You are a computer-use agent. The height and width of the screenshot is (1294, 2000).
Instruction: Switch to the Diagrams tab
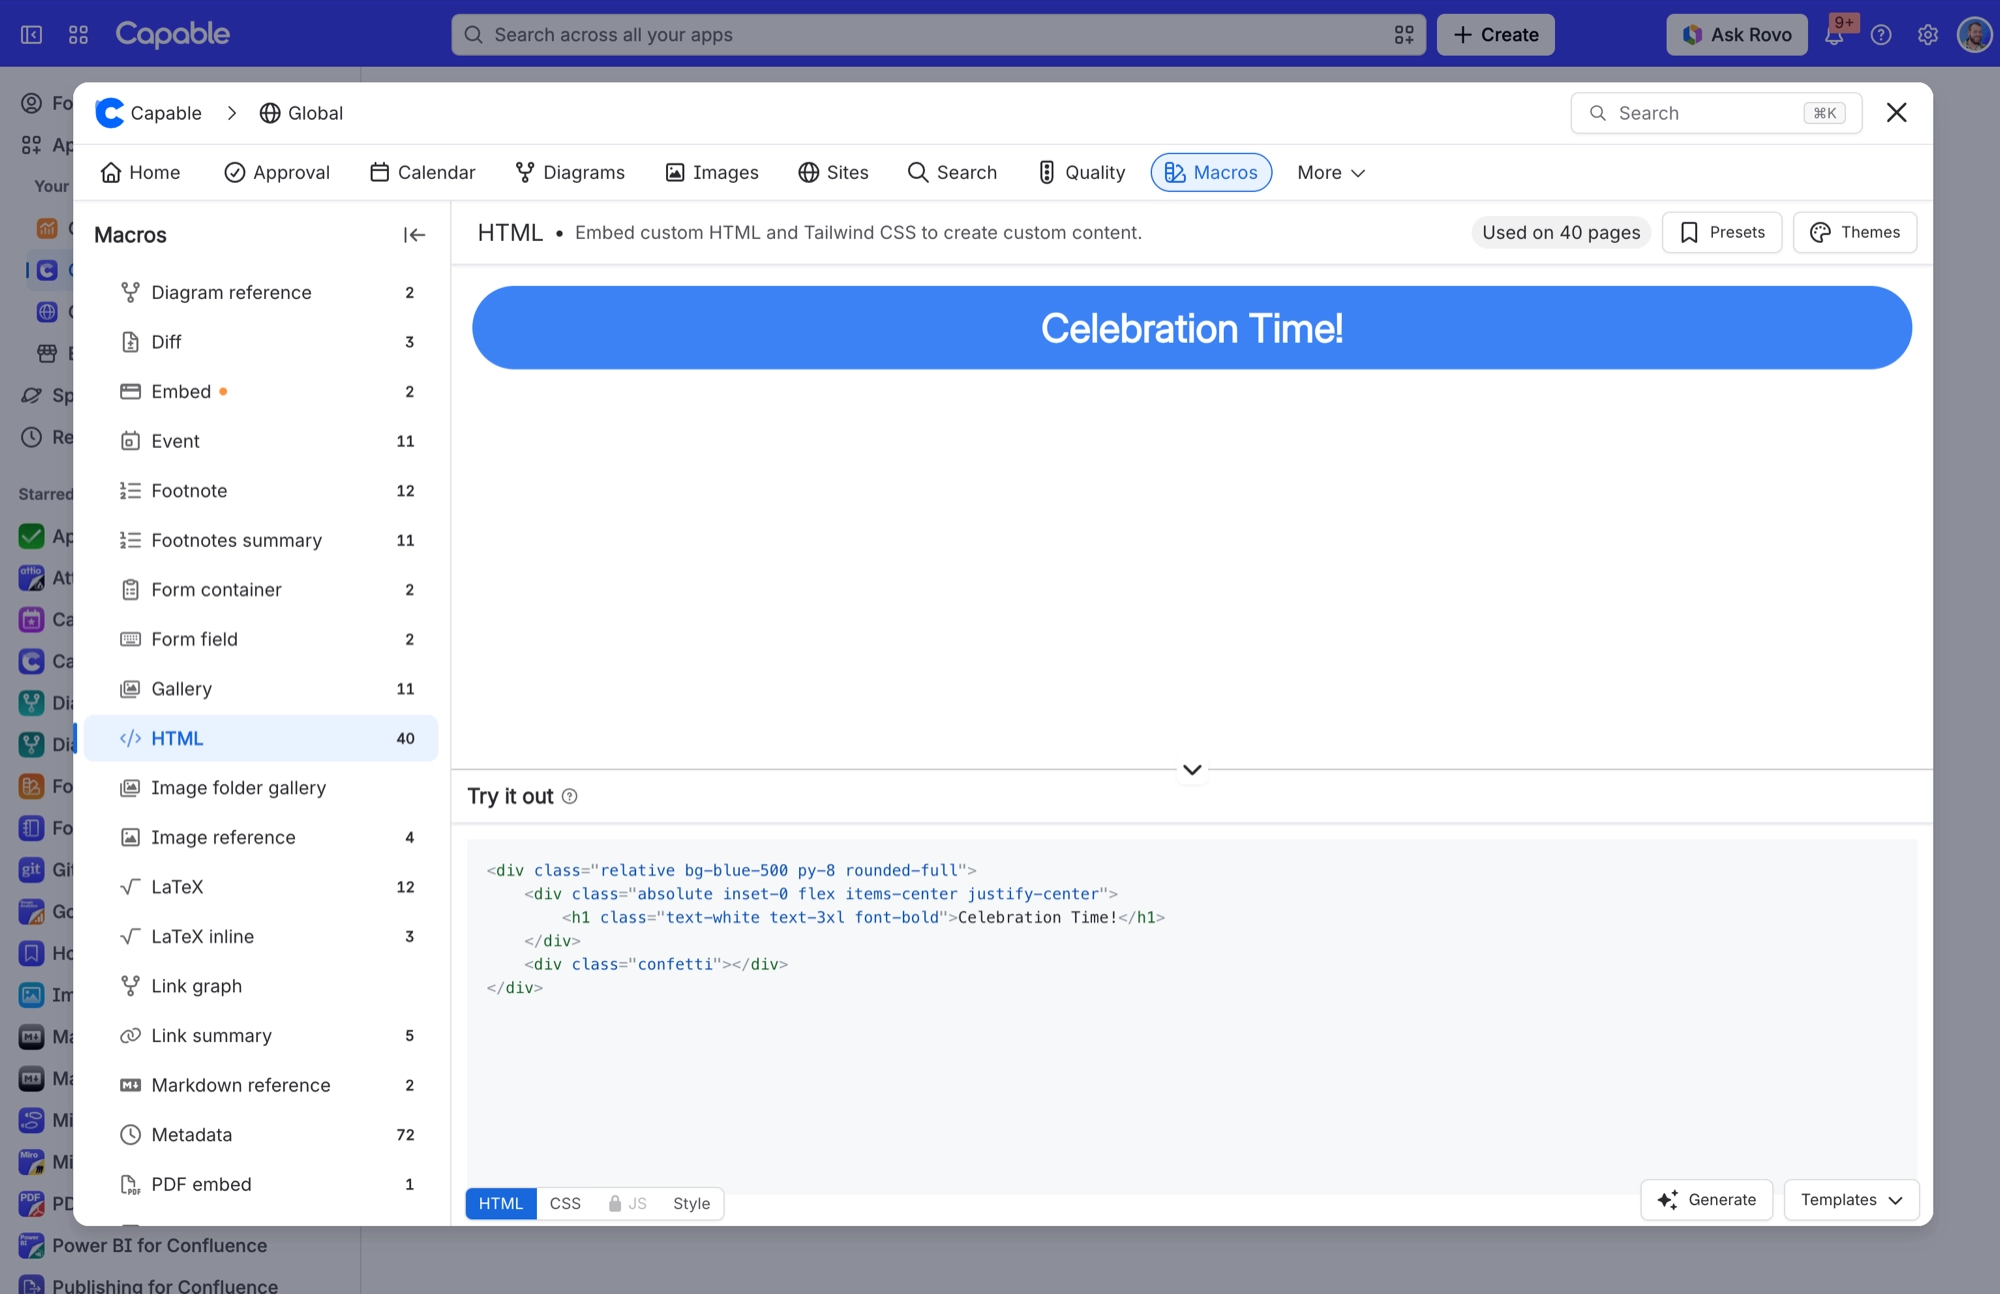(x=570, y=172)
